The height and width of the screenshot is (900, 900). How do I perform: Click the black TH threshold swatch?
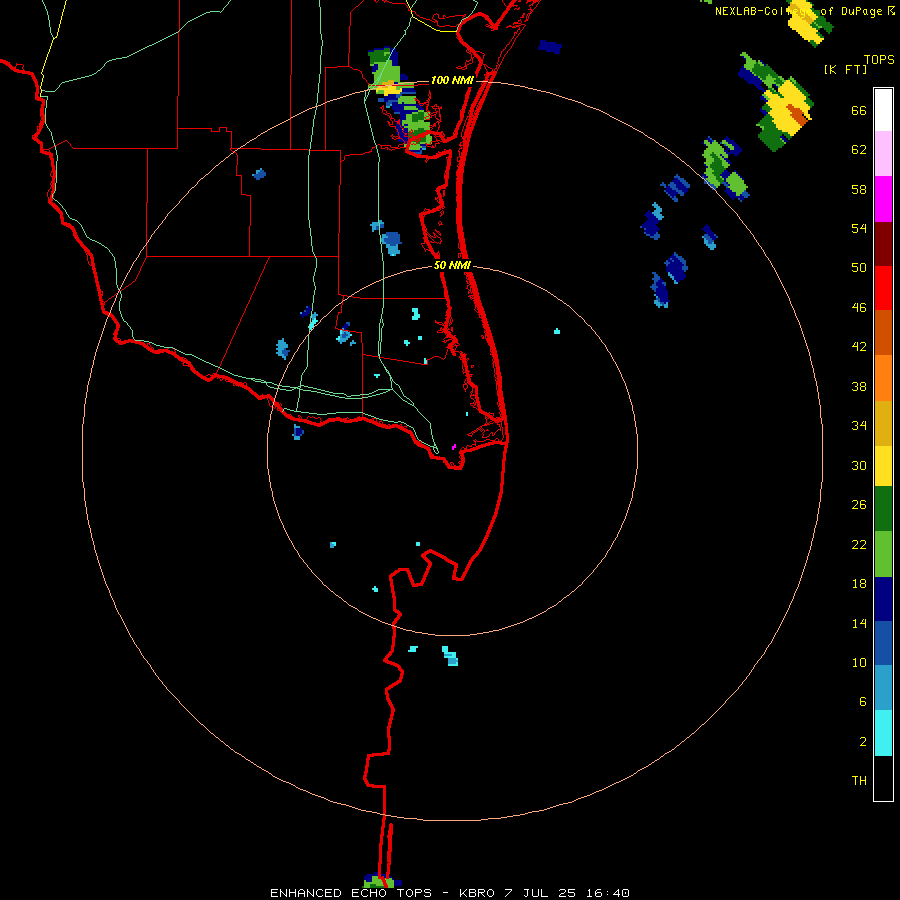(x=883, y=778)
